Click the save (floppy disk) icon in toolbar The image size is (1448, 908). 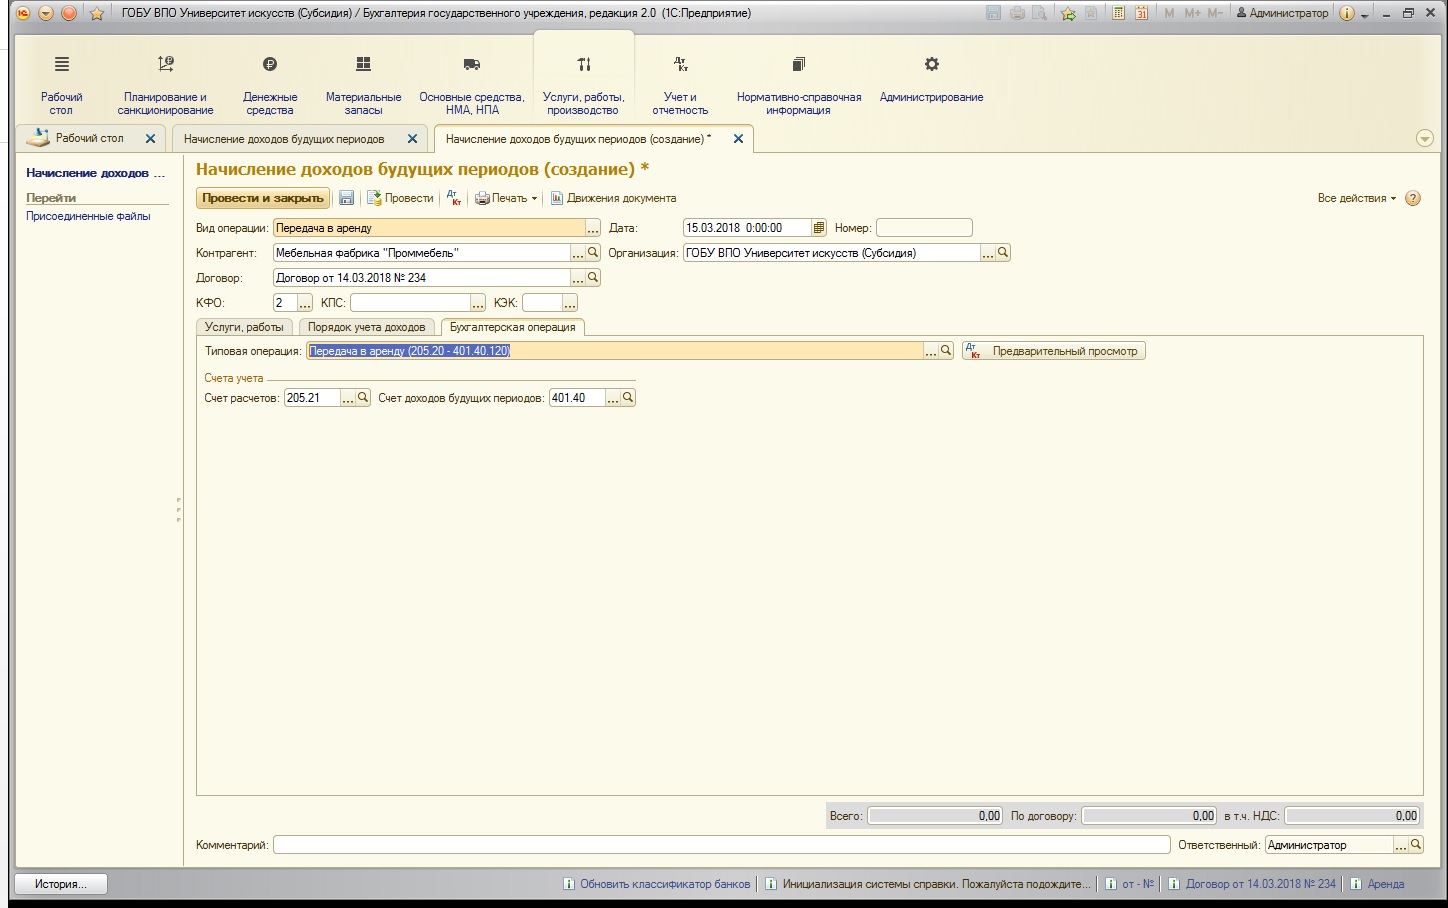[x=346, y=198]
